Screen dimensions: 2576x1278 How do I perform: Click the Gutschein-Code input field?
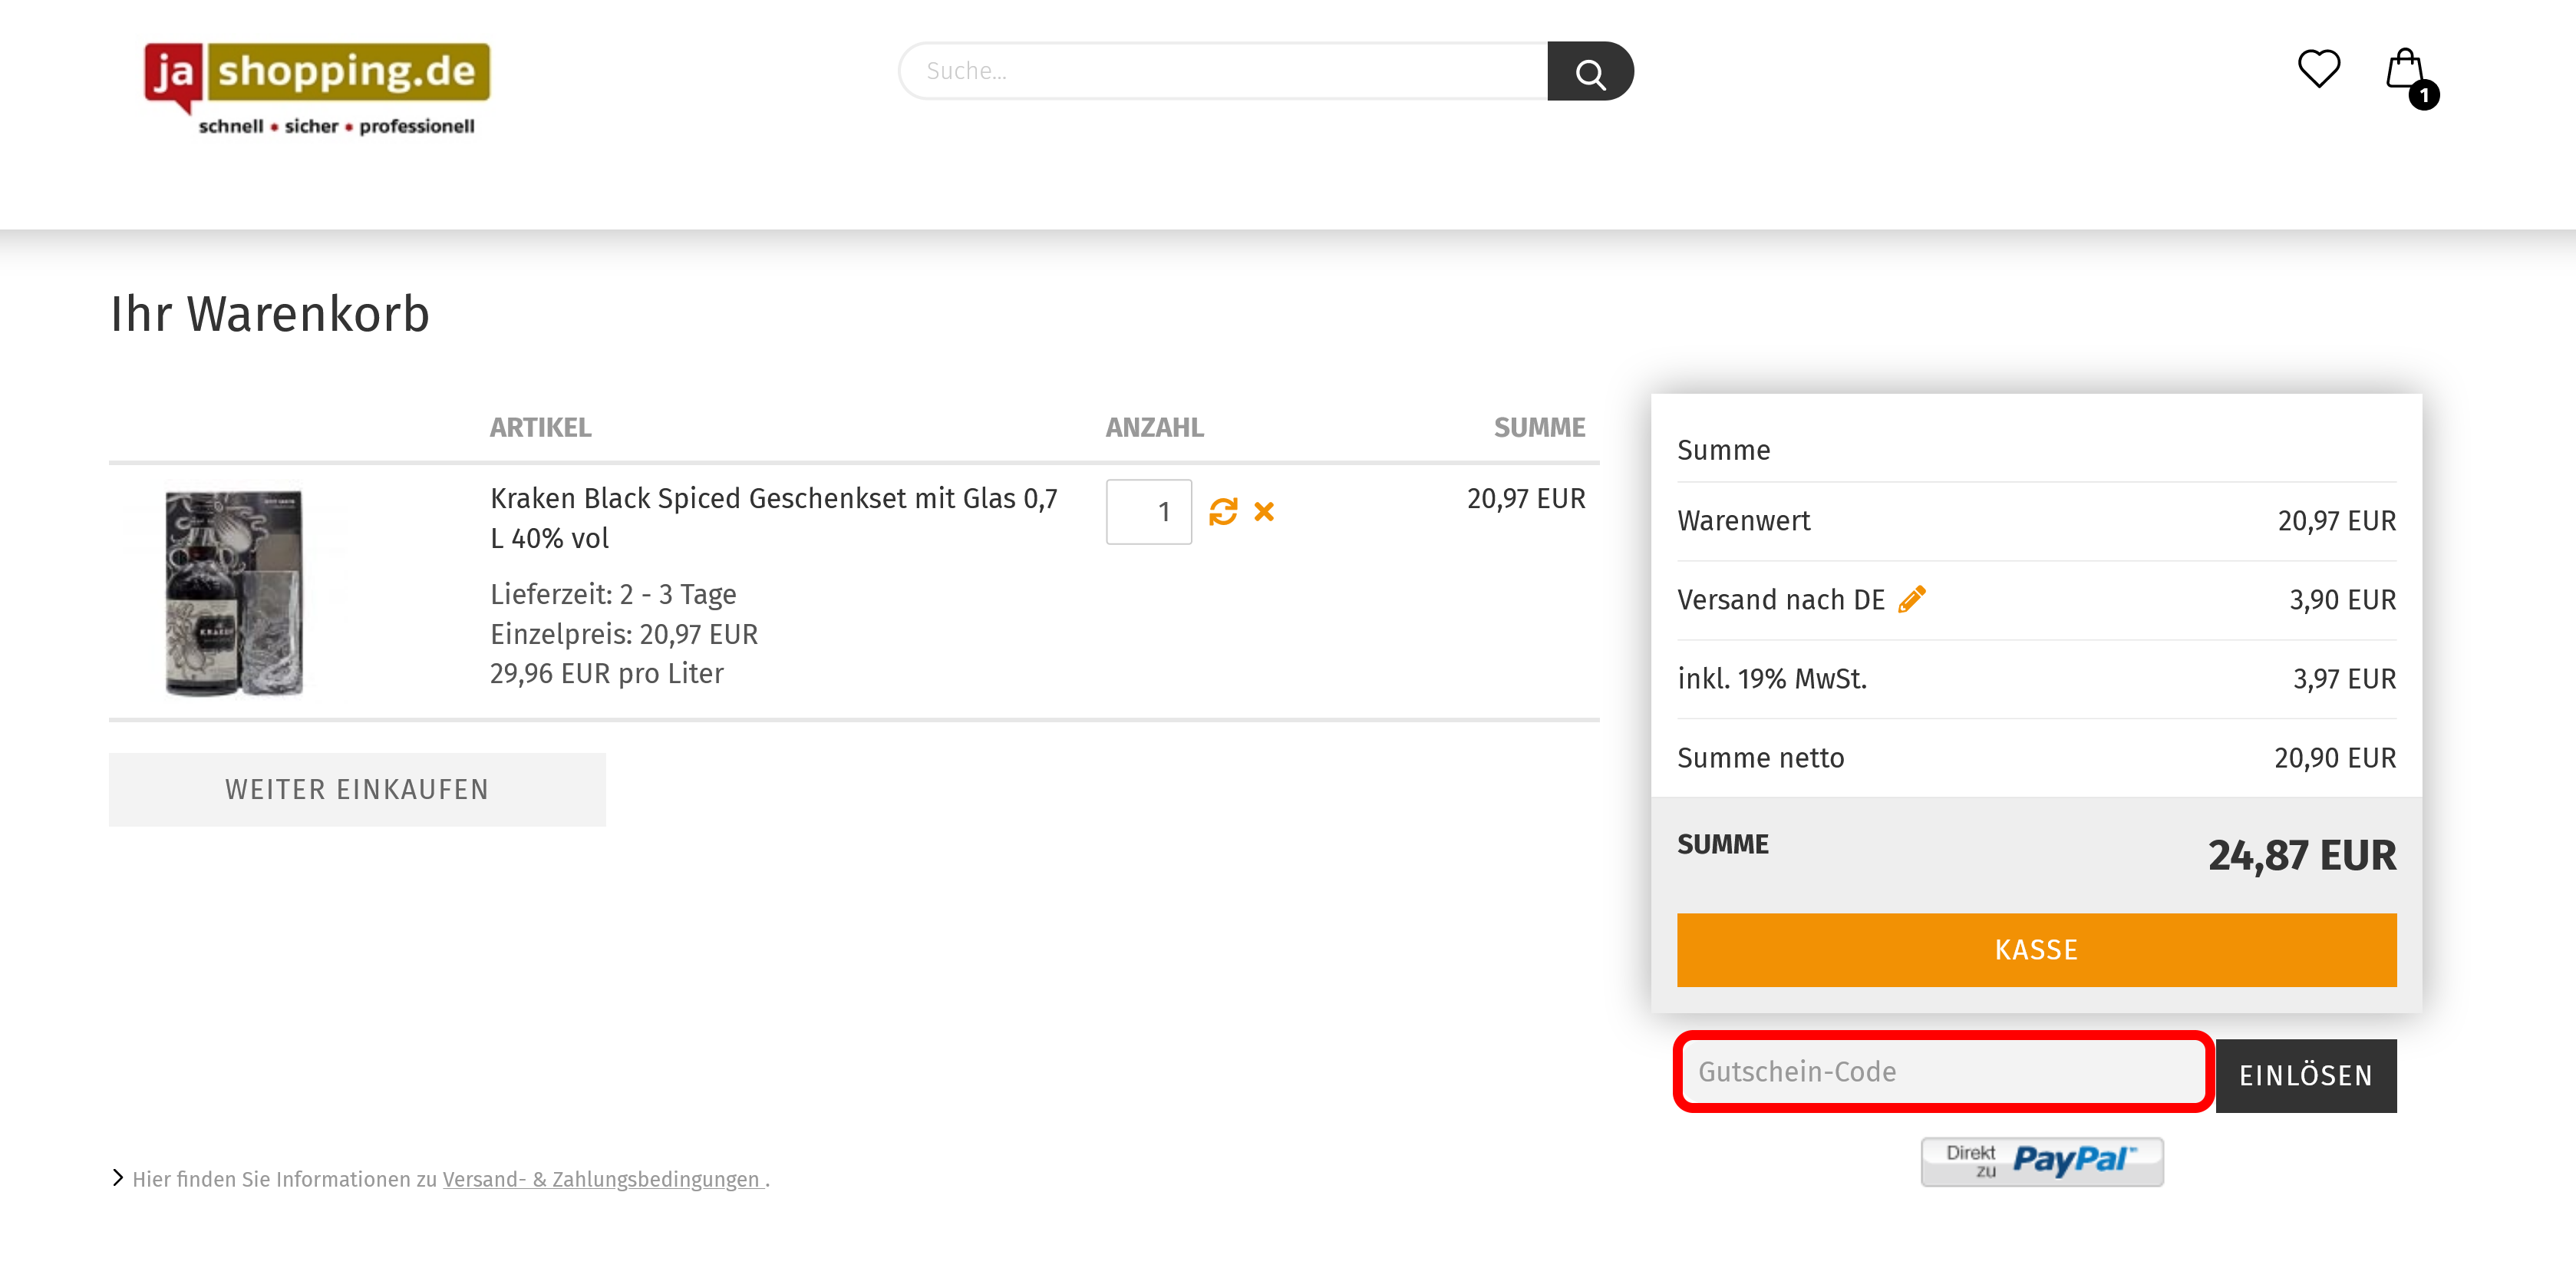coord(1942,1072)
